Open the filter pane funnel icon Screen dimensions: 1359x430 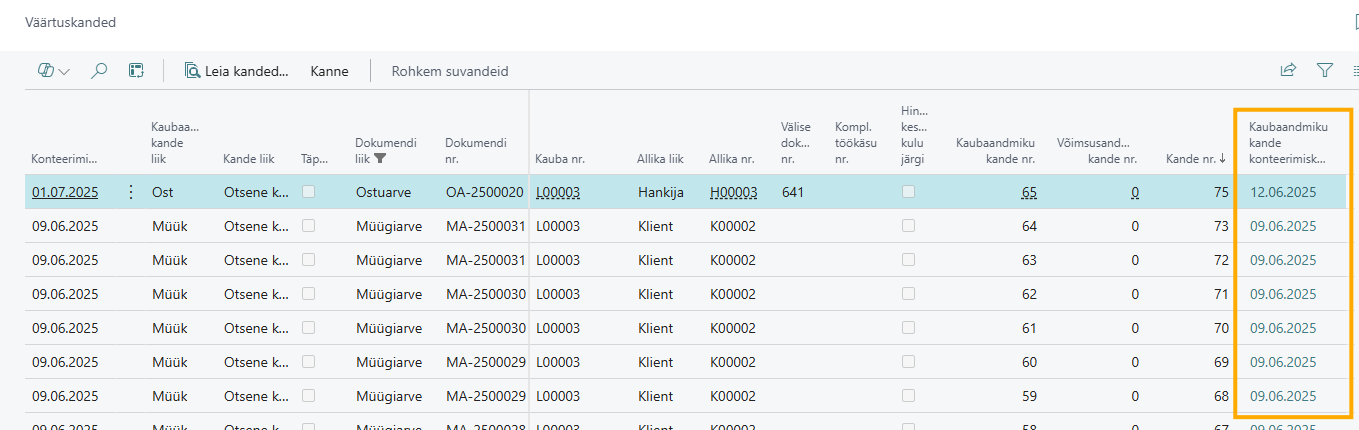click(x=1325, y=70)
